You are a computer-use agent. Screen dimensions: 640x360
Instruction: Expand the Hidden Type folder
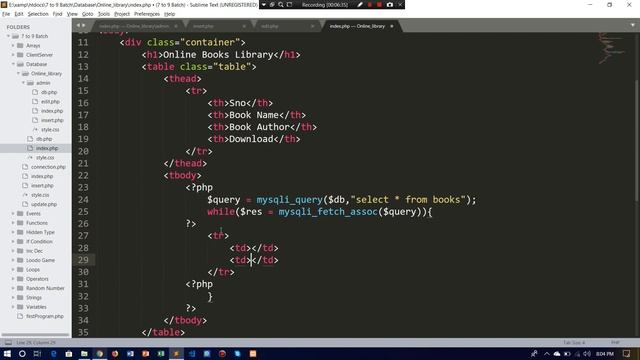13,233
